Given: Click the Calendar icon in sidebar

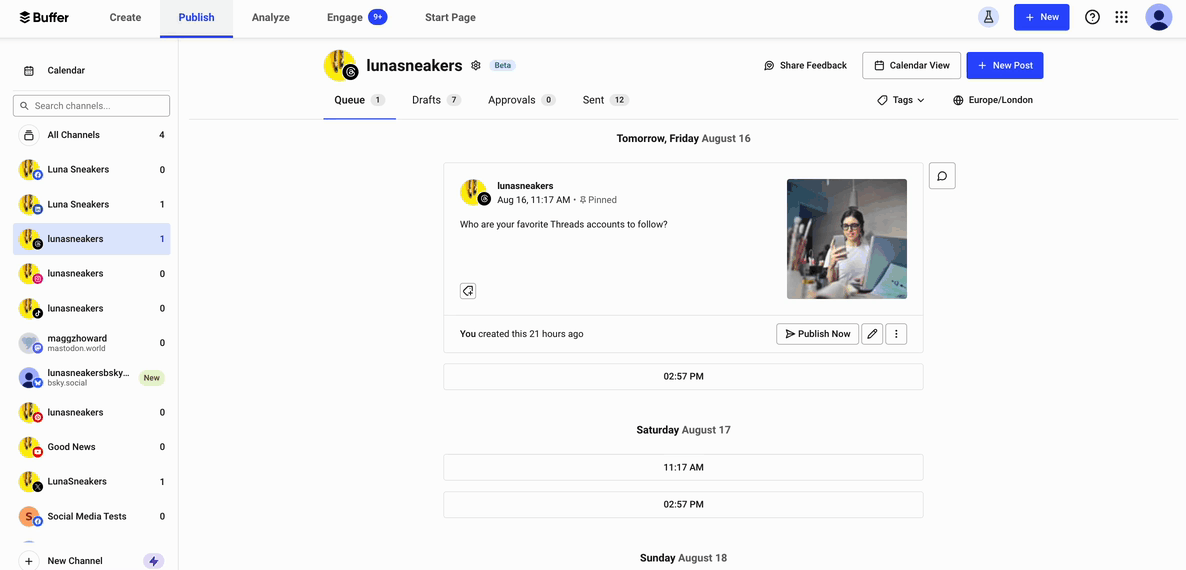Looking at the screenshot, I should point(29,71).
